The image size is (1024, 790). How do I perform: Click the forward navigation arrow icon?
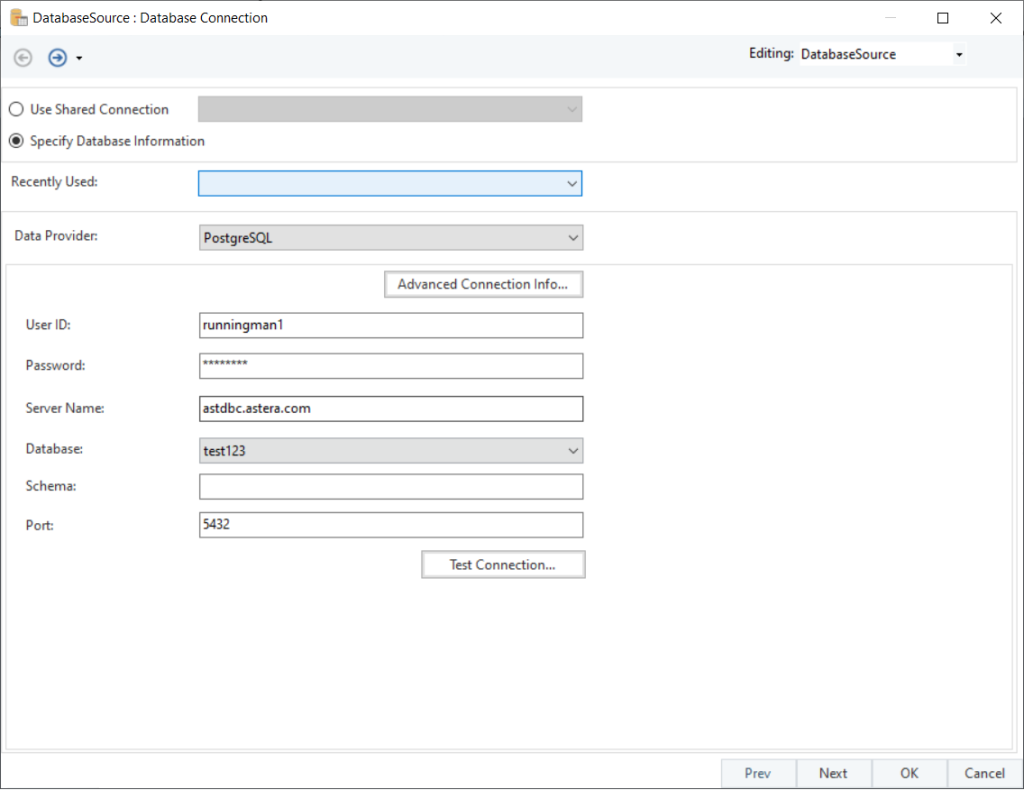click(x=56, y=57)
